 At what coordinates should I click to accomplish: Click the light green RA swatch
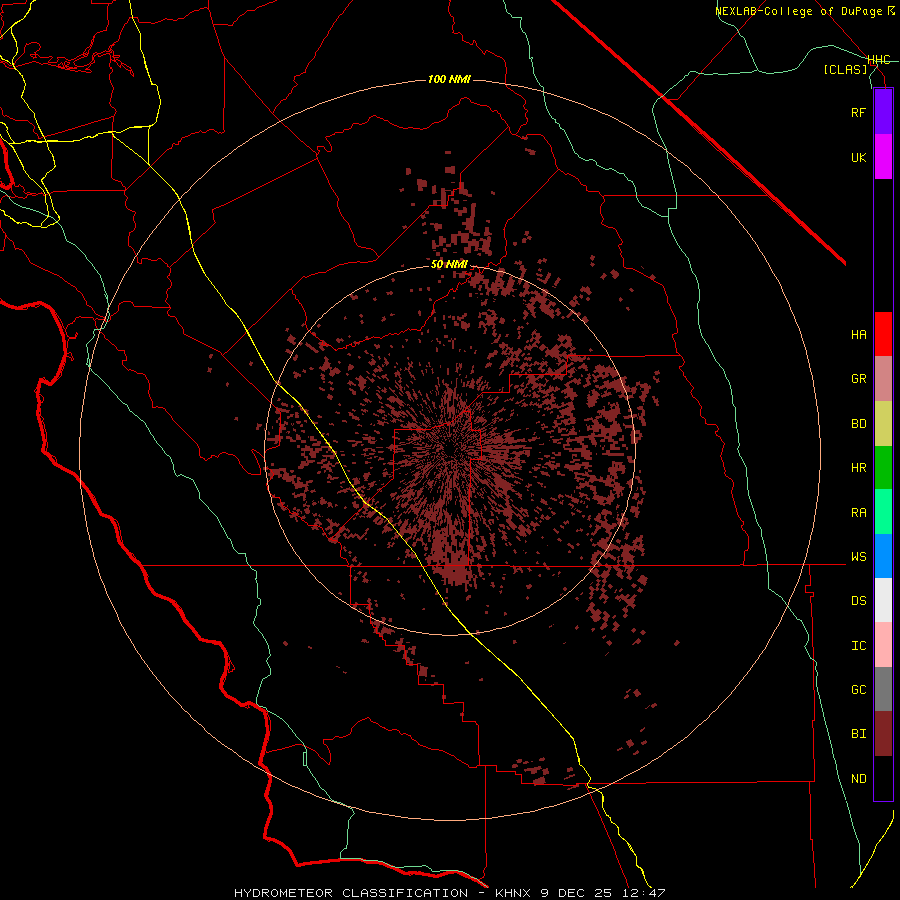(883, 512)
